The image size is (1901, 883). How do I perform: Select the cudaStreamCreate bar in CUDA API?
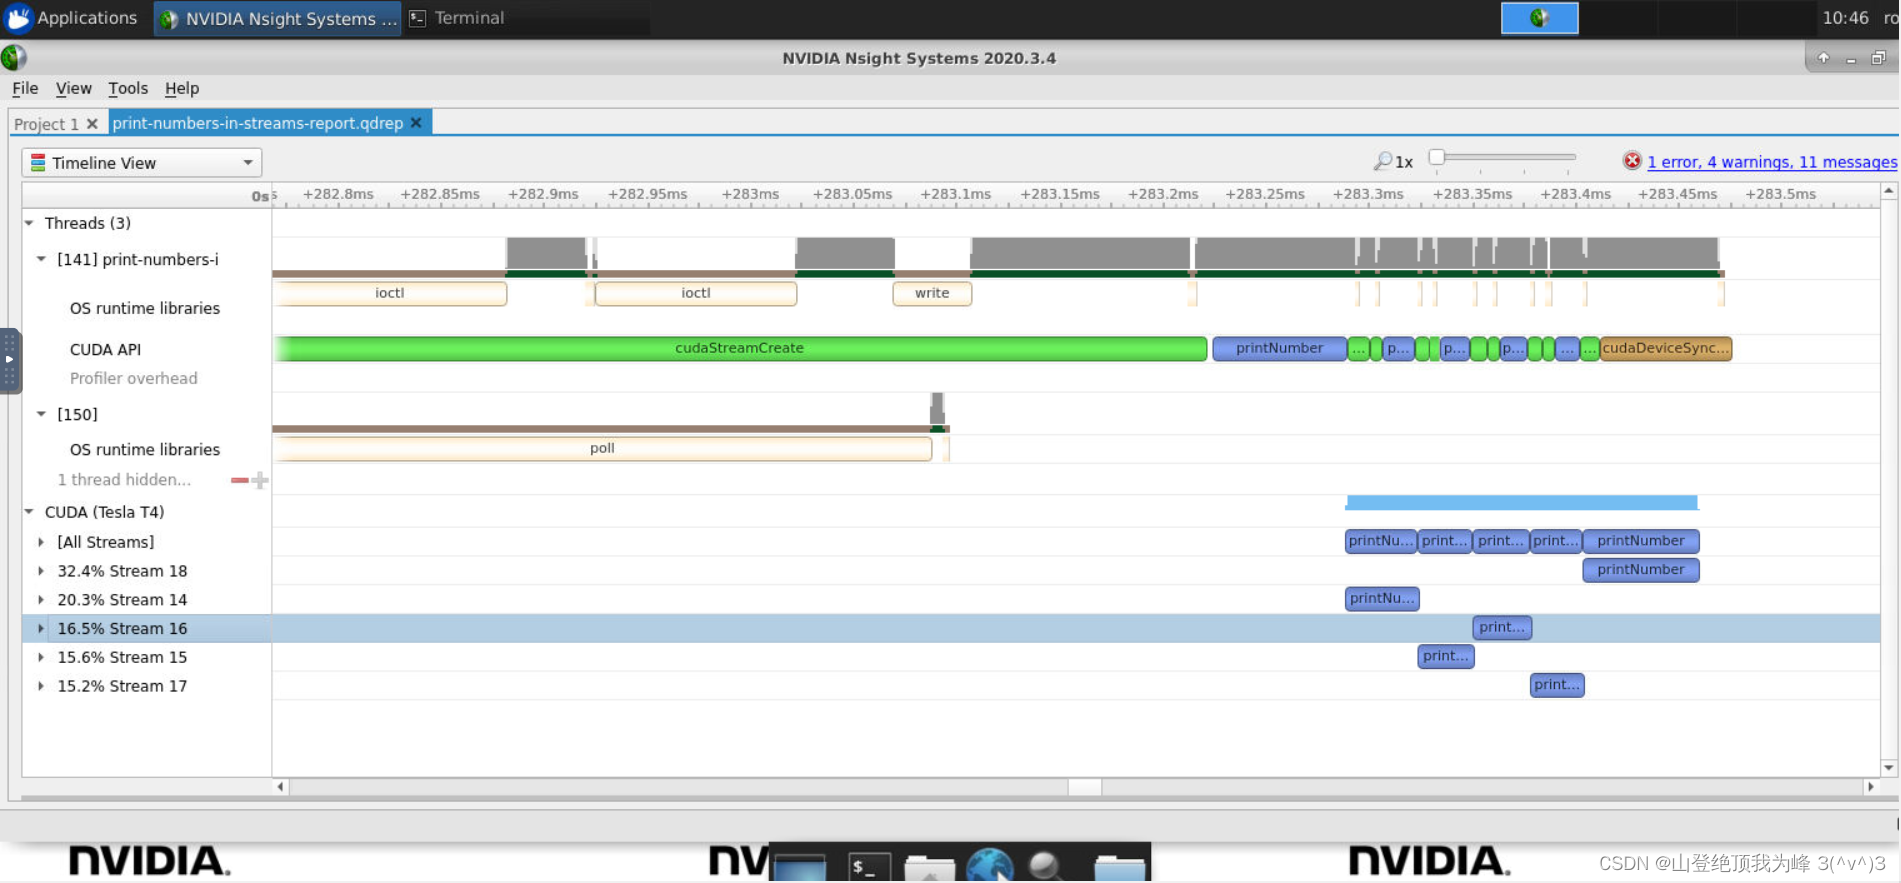click(x=739, y=348)
